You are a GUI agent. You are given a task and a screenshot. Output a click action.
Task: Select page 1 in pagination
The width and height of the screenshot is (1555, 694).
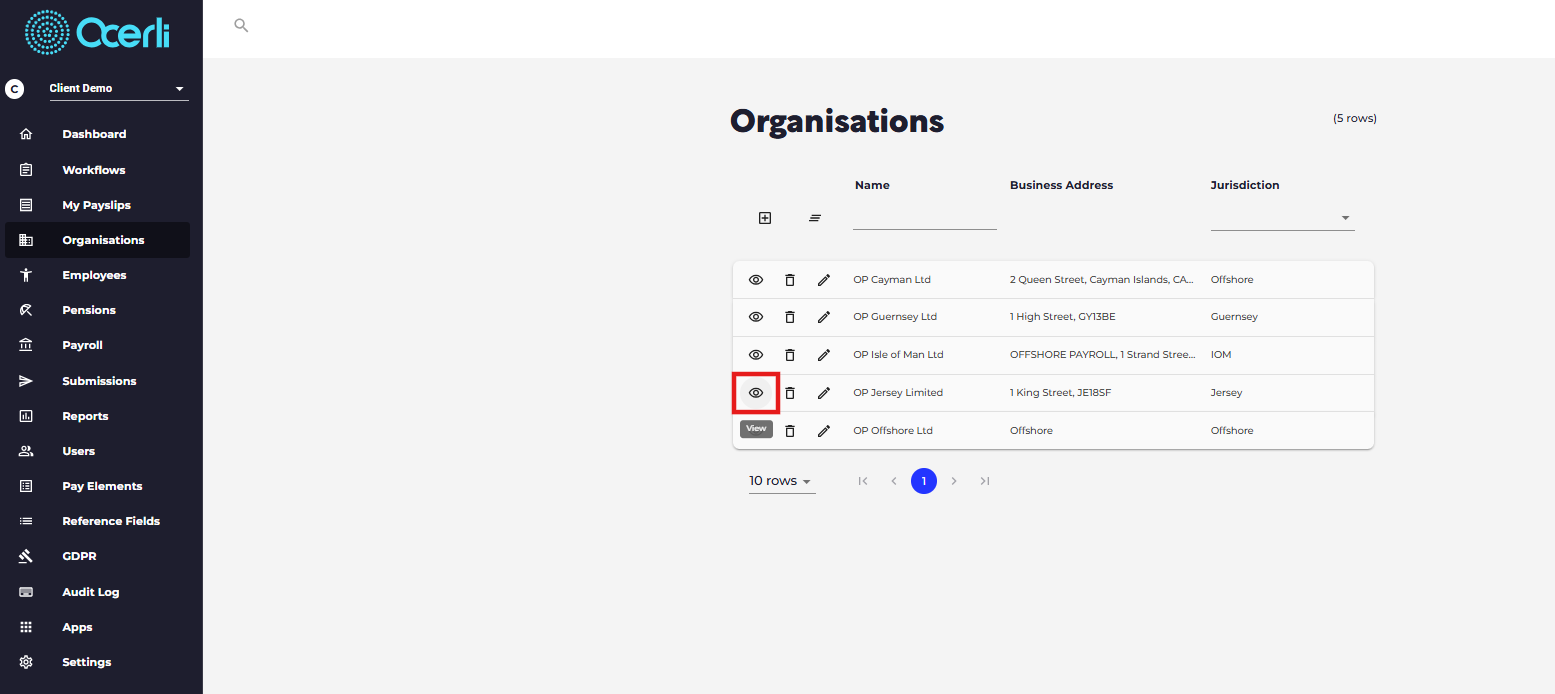(x=924, y=481)
